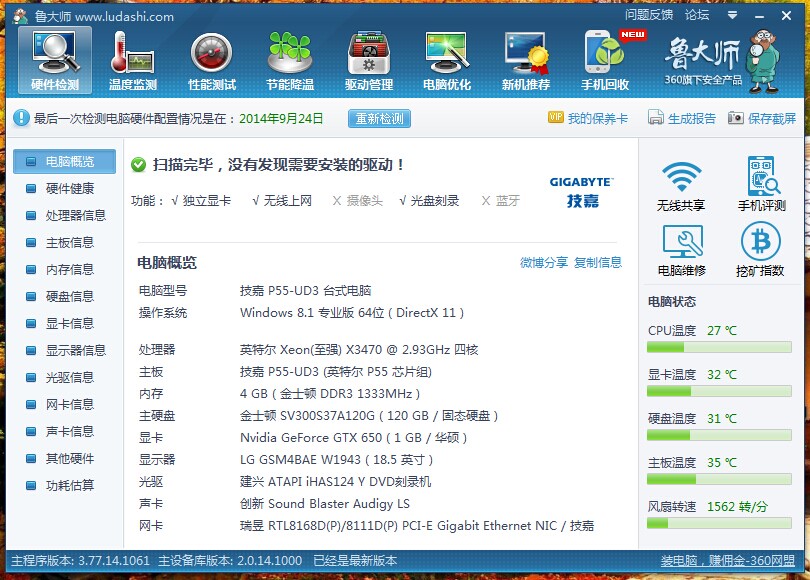Image resolution: width=810 pixels, height=580 pixels.
Task: Open the 无线共享 WiFi sharing icon
Action: (681, 185)
